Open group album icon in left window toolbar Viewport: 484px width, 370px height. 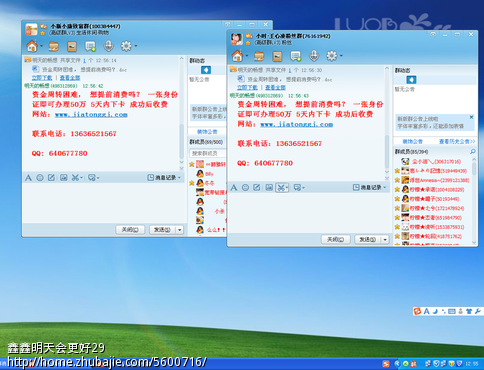tap(72, 46)
